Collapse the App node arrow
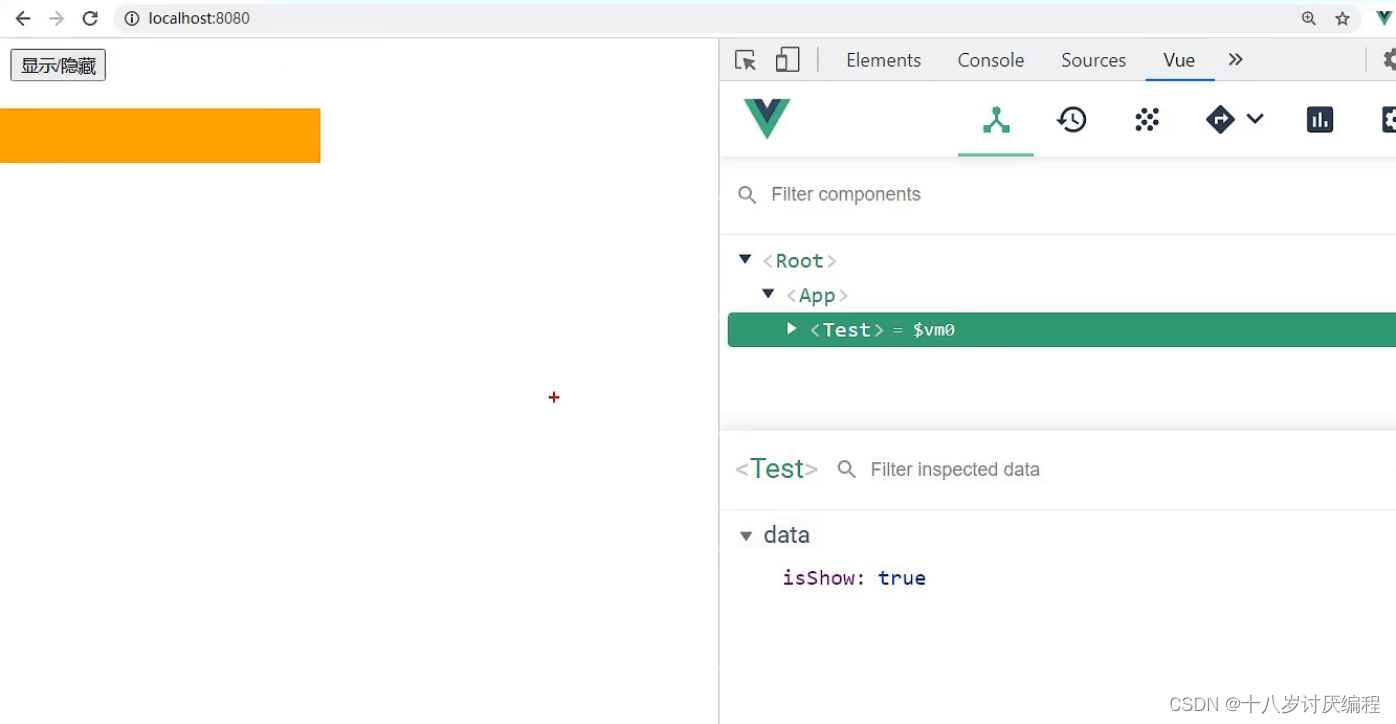Image resolution: width=1396 pixels, height=724 pixels. coord(768,294)
